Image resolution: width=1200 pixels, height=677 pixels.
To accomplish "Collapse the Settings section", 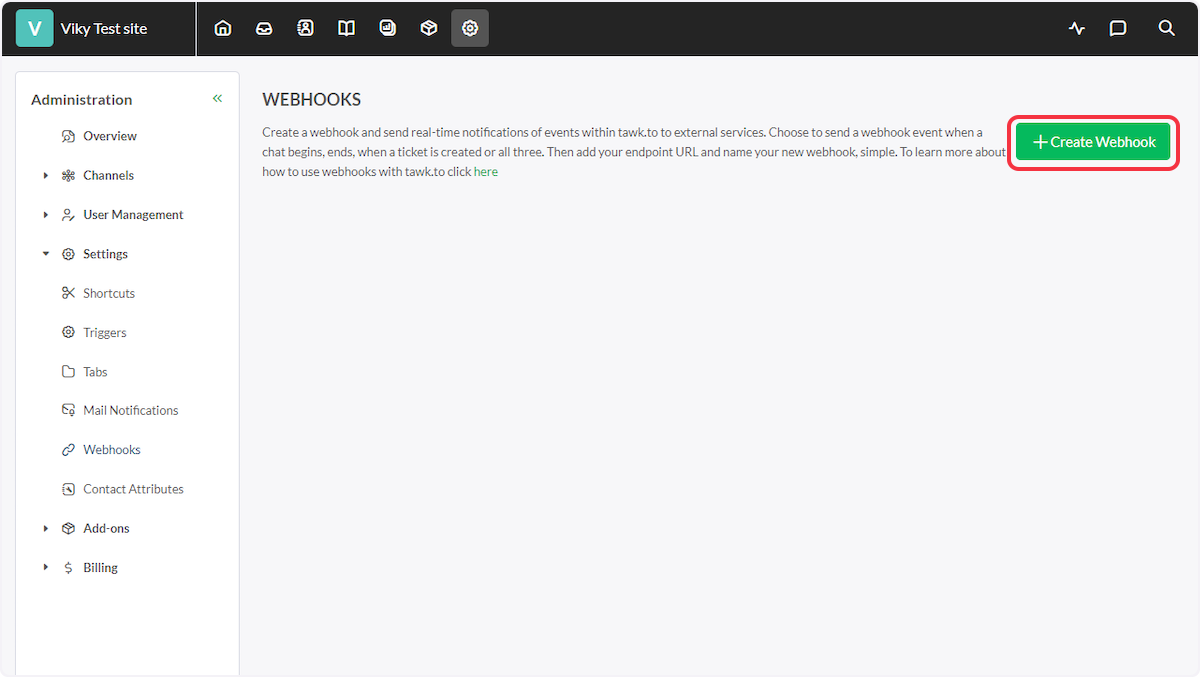I will 45,253.
